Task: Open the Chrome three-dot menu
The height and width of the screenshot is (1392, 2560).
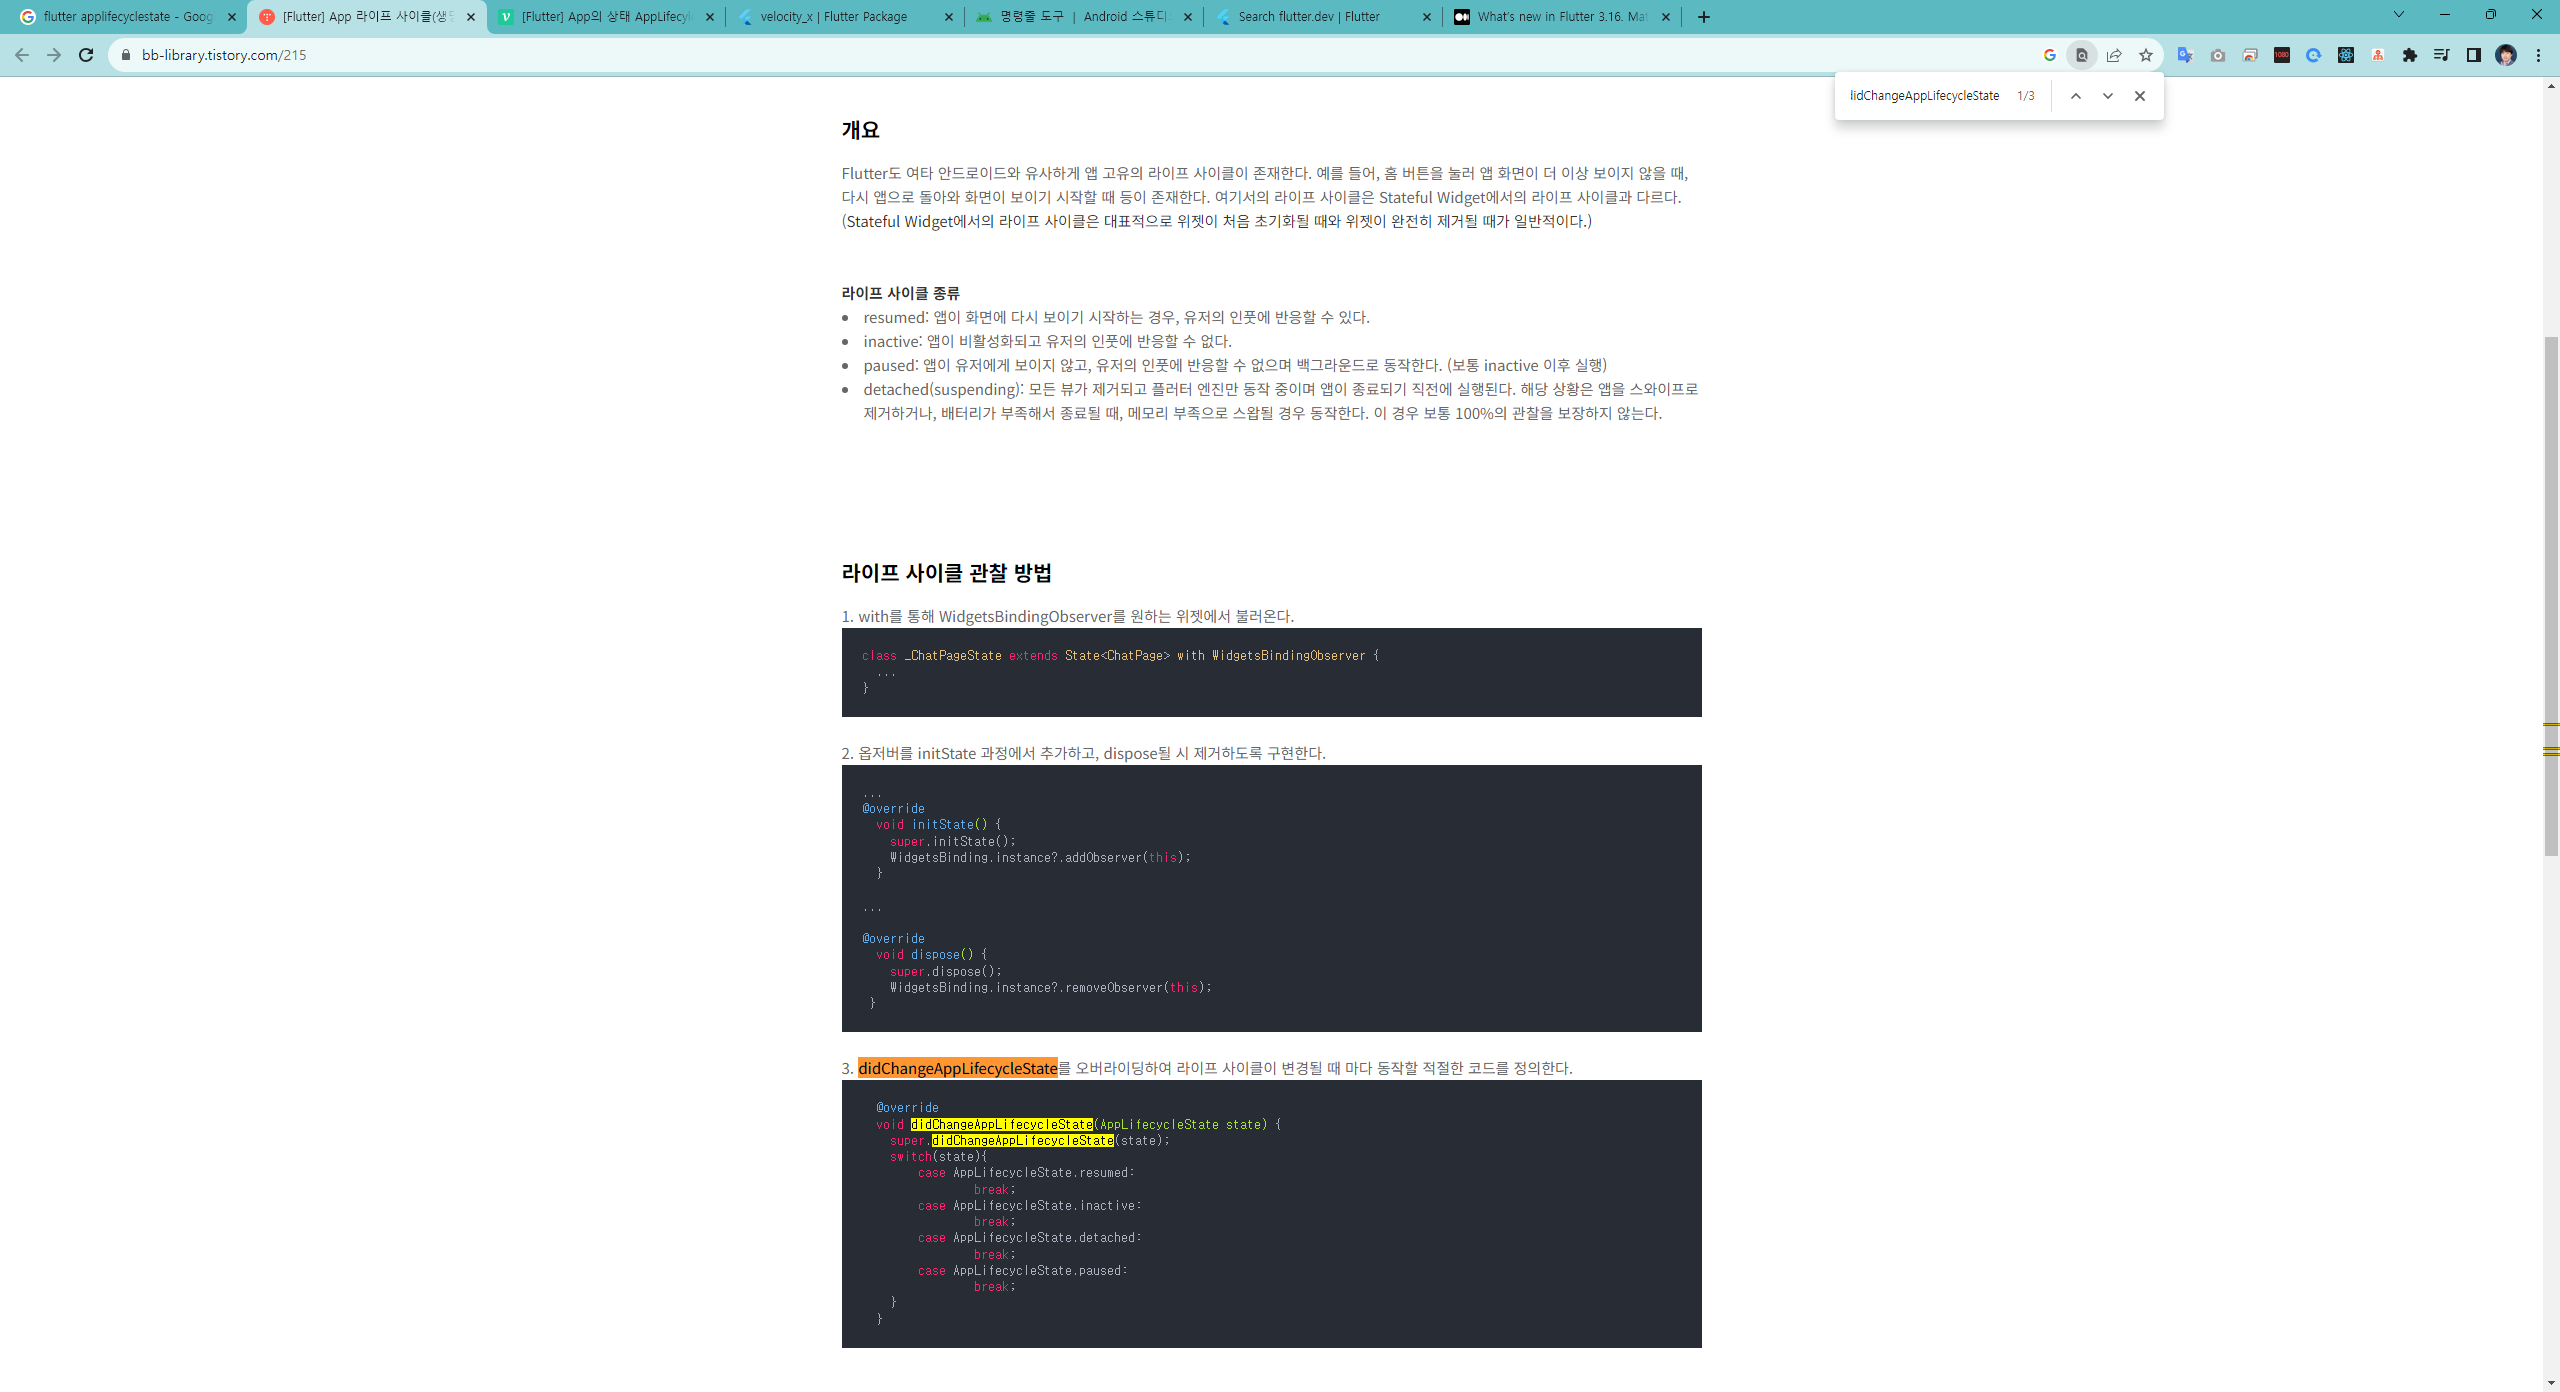Action: click(2538, 55)
